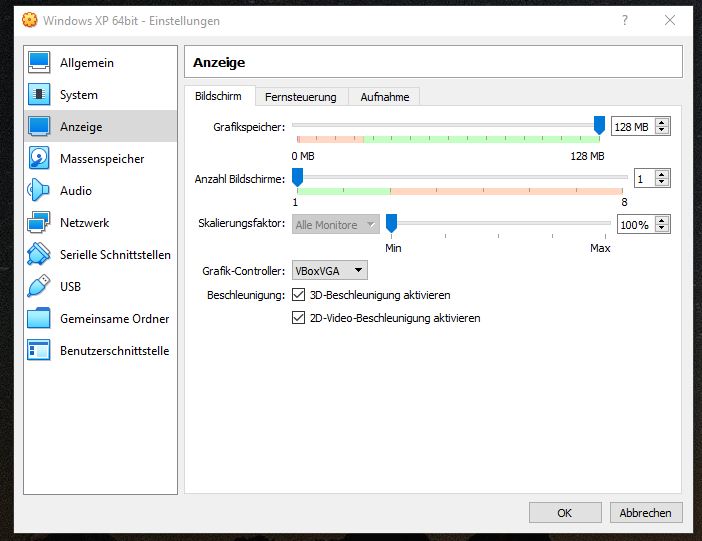
Task: Click the USB plug icon
Action: pos(39,286)
